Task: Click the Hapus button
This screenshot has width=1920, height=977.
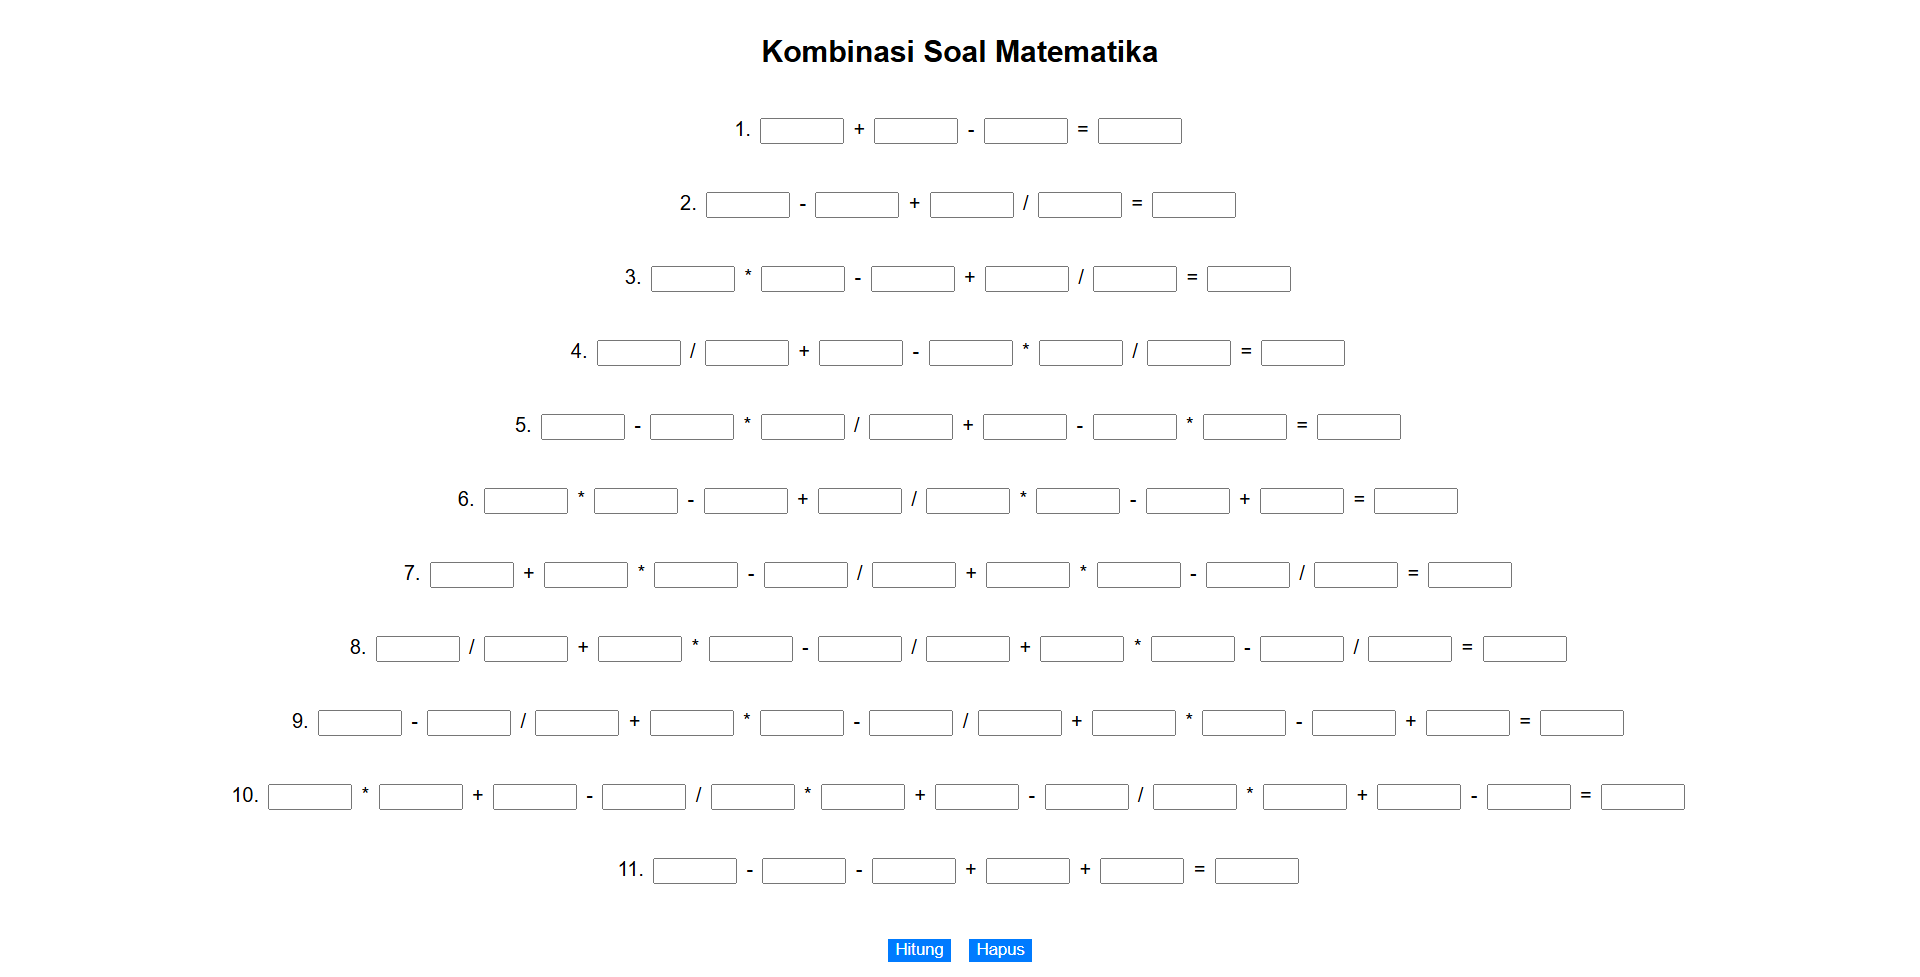Action: click(x=1000, y=950)
